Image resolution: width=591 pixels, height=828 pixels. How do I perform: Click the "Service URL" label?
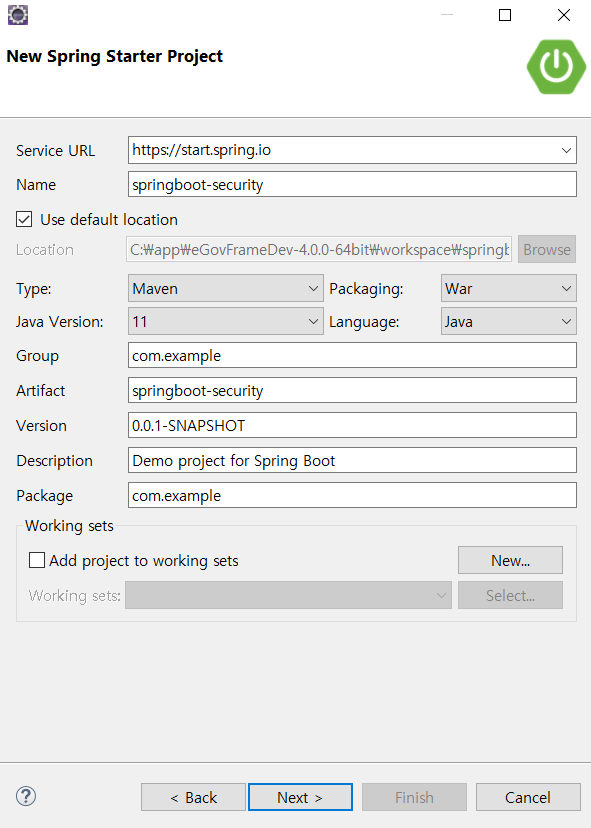pyautogui.click(x=55, y=150)
